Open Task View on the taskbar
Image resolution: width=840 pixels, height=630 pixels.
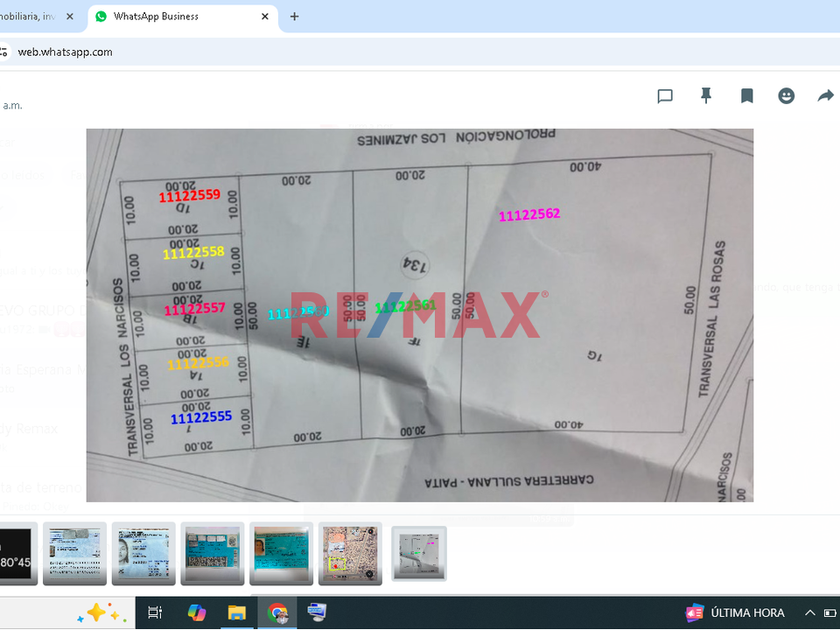click(x=155, y=613)
